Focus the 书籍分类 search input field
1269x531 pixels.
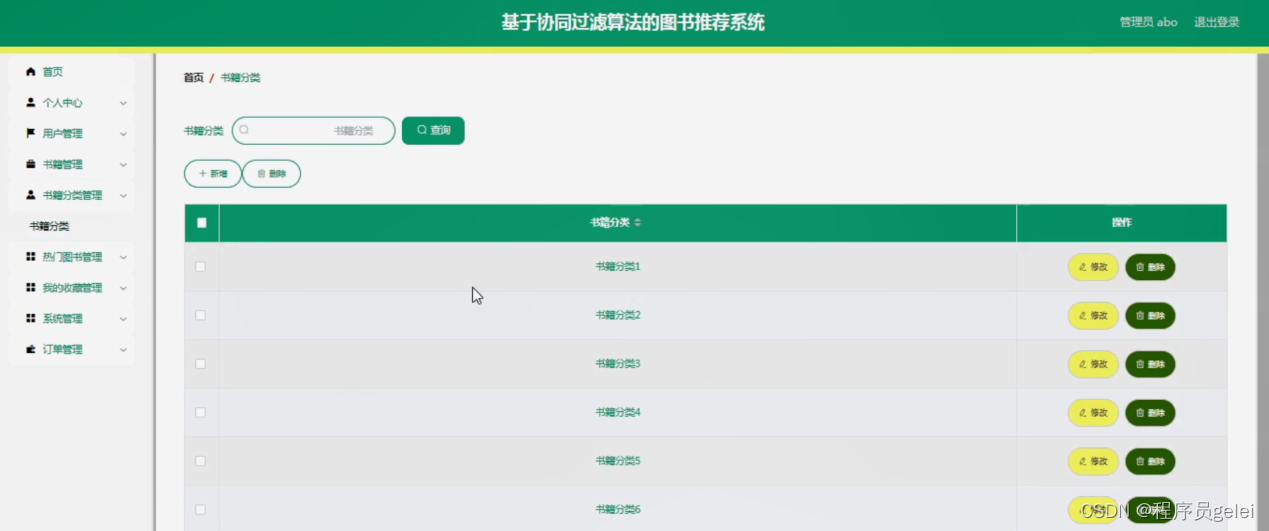[314, 131]
